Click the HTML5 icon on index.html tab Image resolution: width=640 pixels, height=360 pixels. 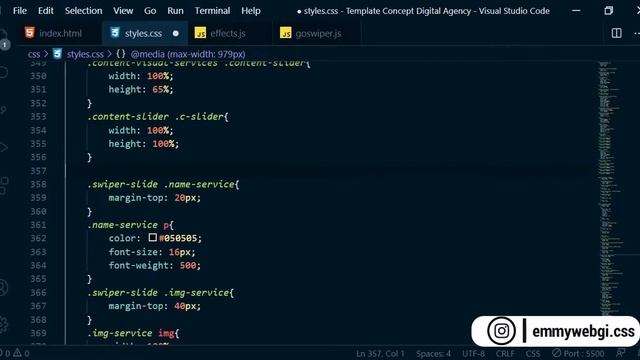point(29,33)
